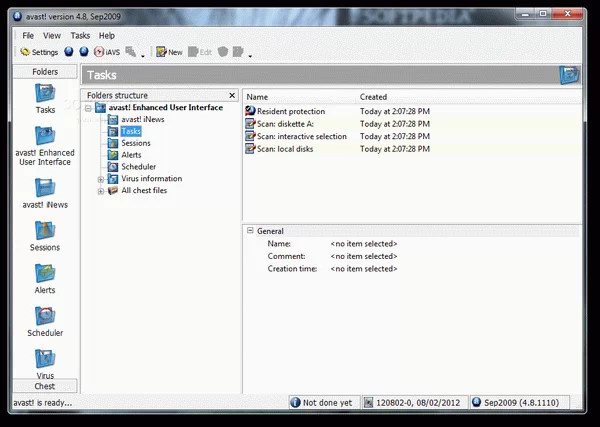Open the Settings toolbar button
The image size is (600, 427).
(x=39, y=52)
